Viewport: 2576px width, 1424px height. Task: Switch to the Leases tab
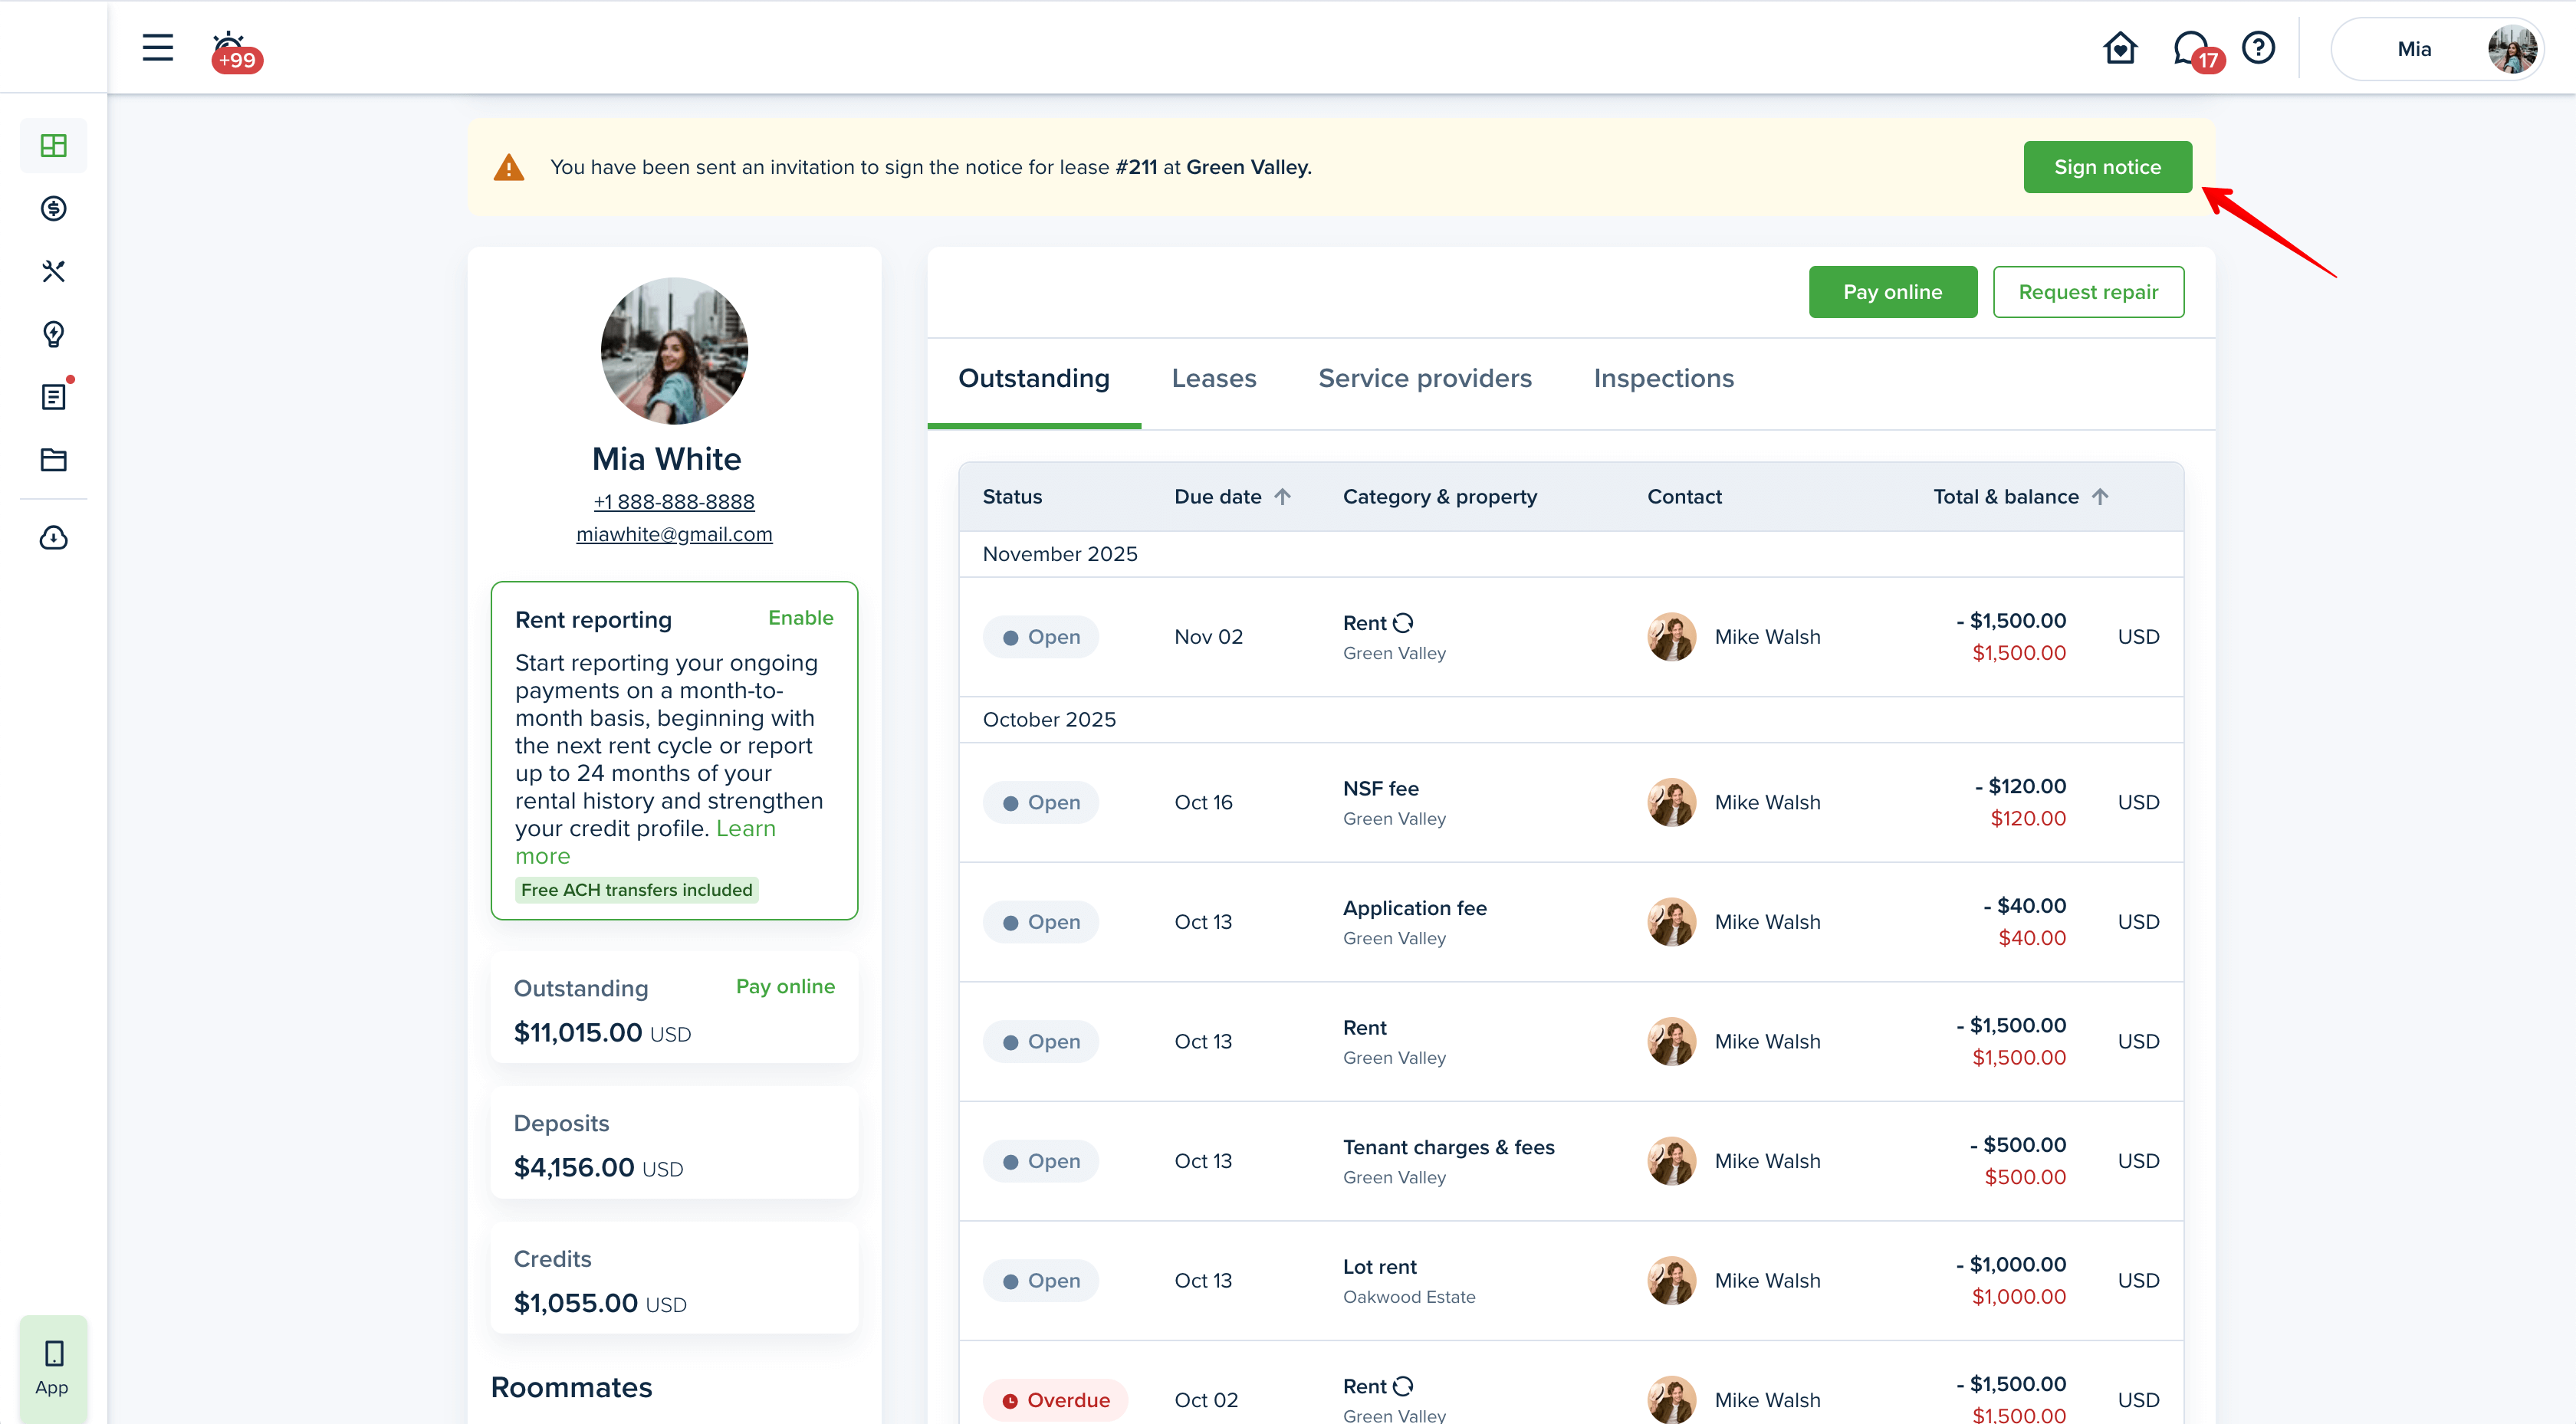(x=1213, y=379)
